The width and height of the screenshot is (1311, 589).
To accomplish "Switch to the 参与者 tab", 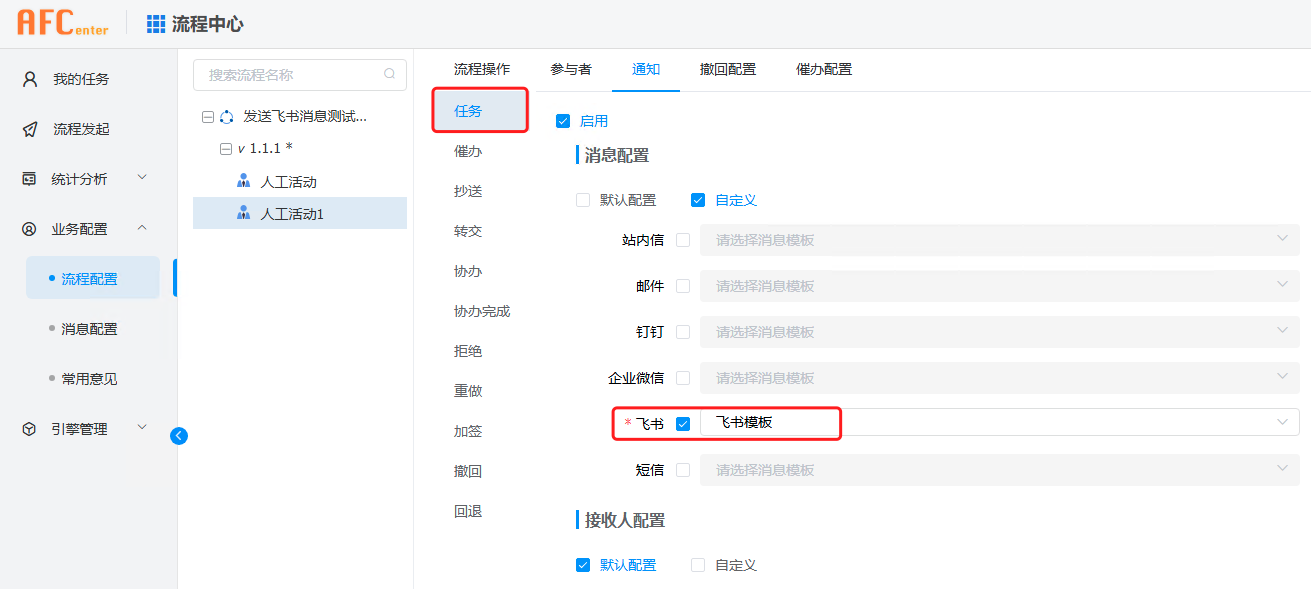I will pos(571,69).
